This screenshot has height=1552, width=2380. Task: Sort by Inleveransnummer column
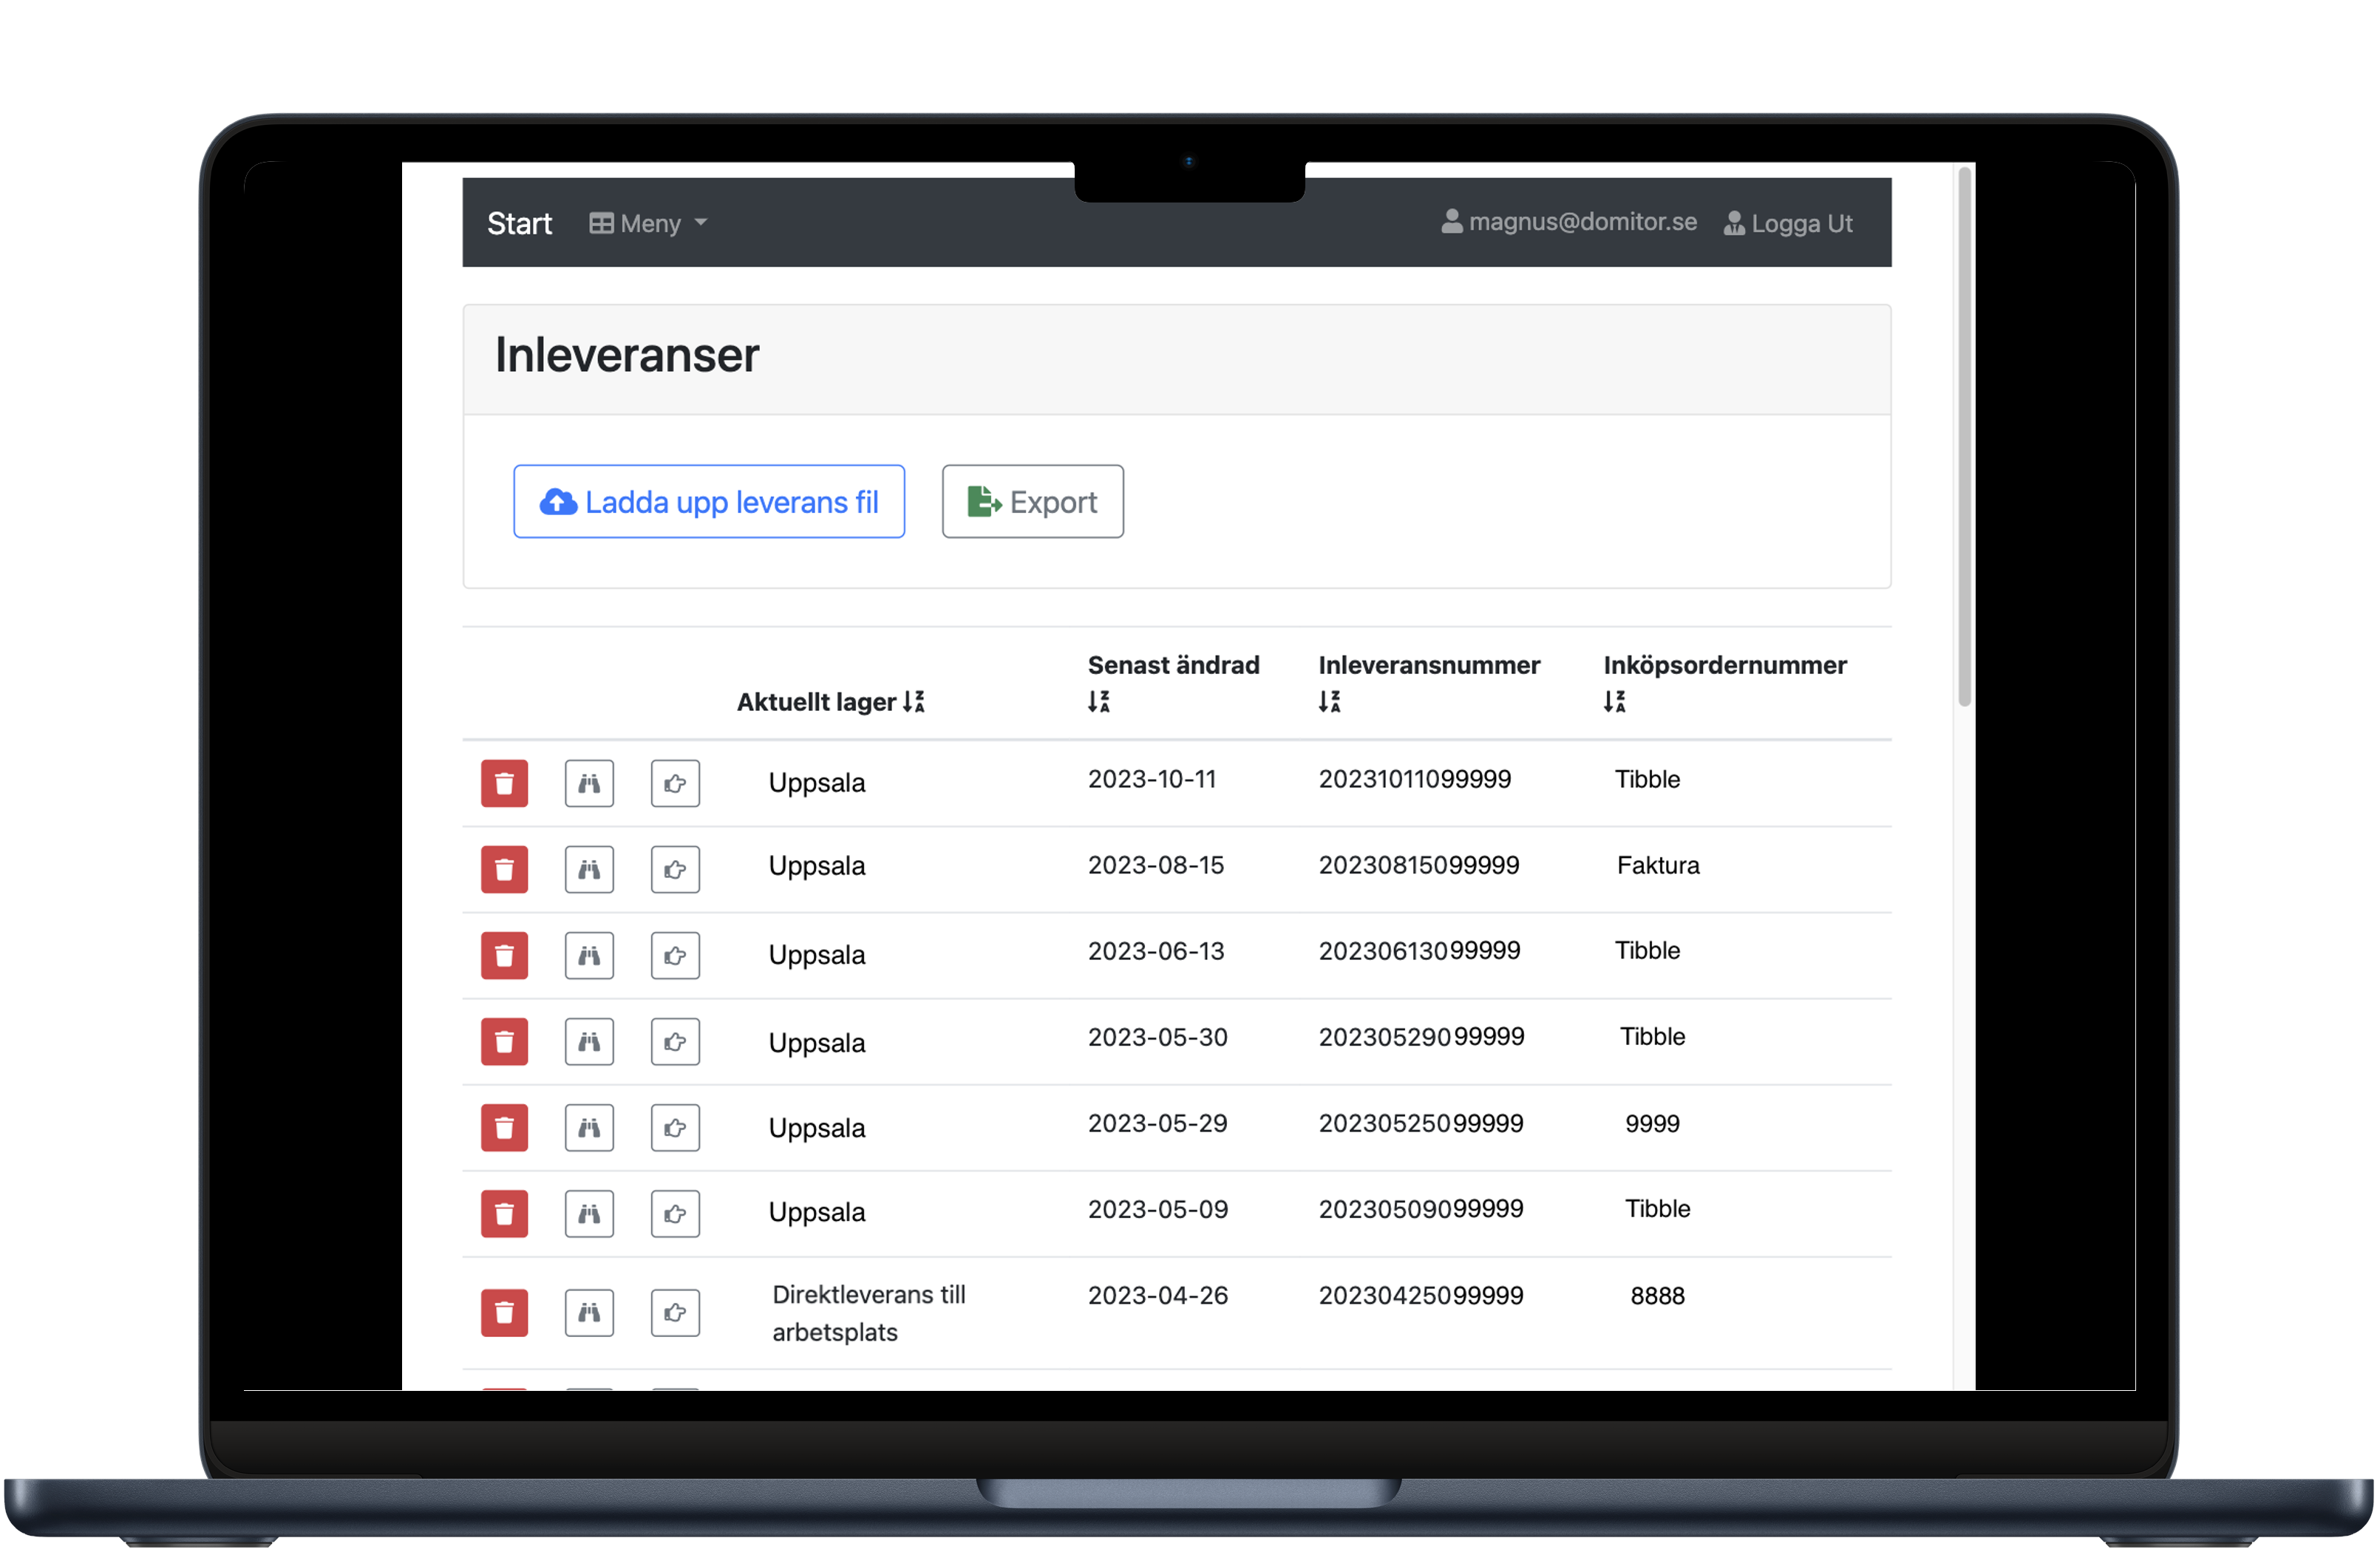(x=1329, y=702)
